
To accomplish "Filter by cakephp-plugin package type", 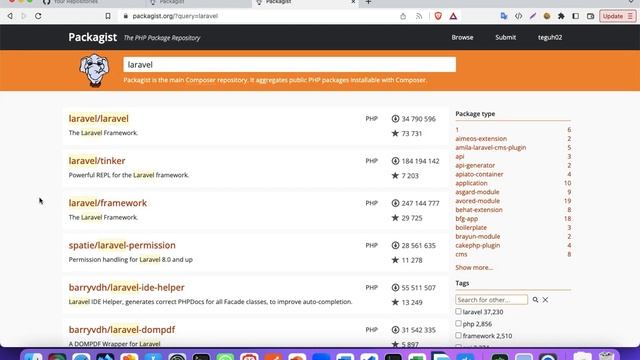I will click(478, 245).
